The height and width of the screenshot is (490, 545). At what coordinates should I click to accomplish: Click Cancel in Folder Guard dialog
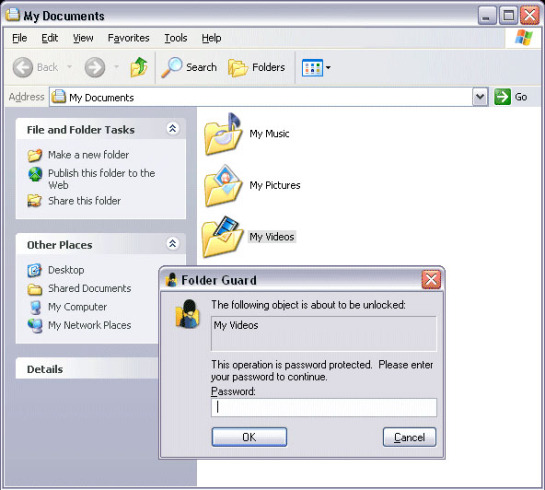(x=409, y=437)
